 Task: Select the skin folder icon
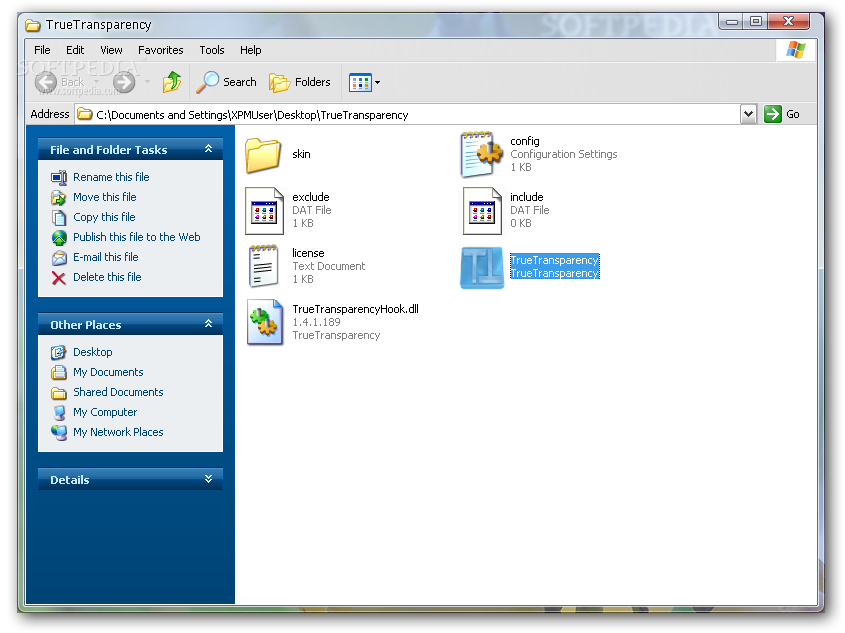pos(264,155)
